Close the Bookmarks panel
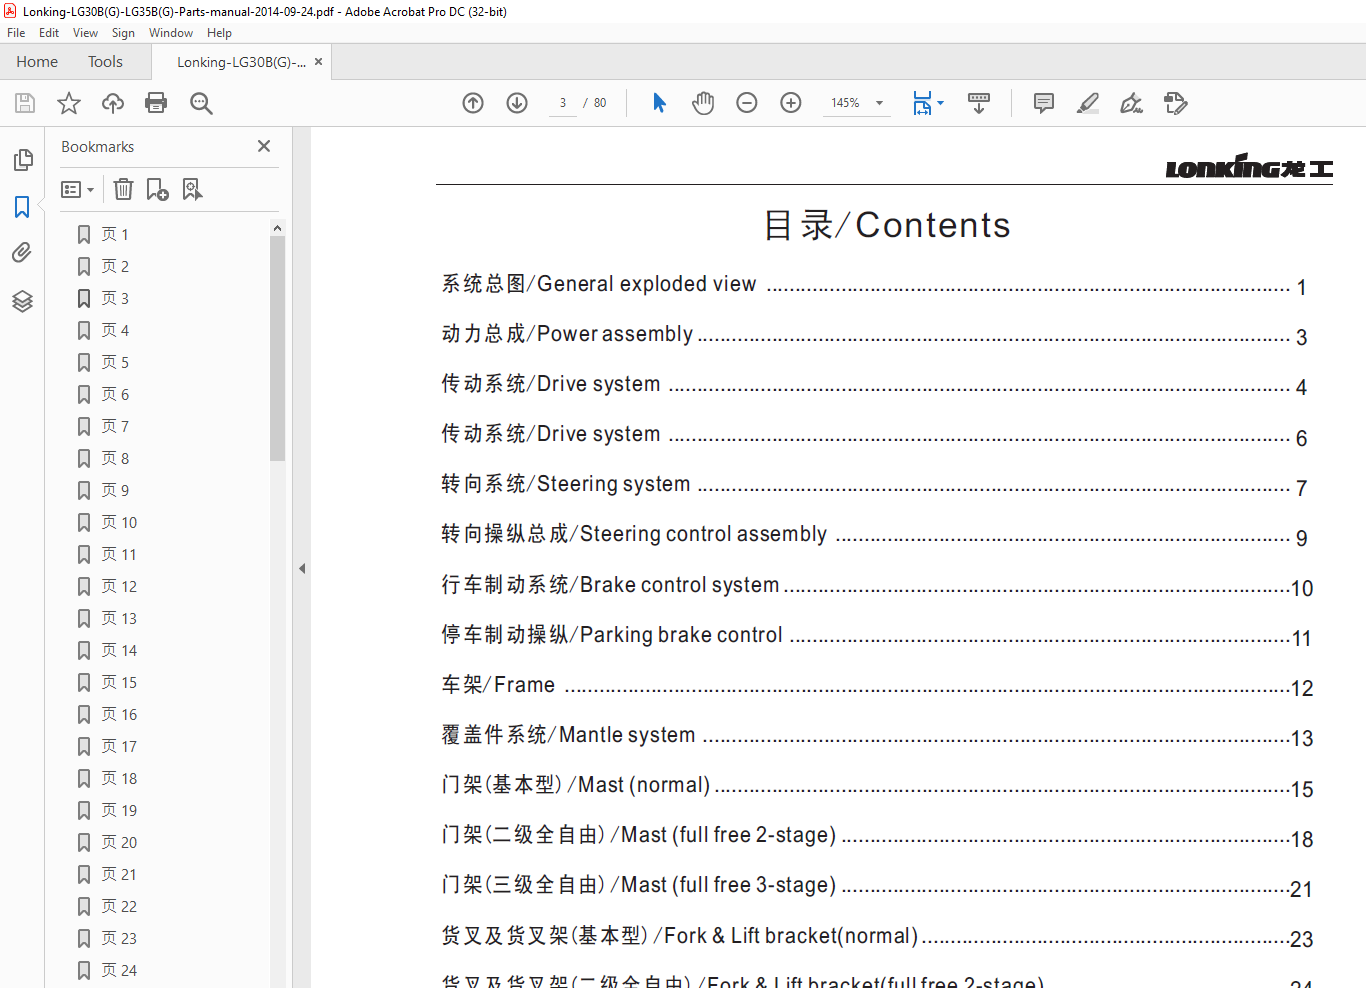1366x988 pixels. [264, 146]
